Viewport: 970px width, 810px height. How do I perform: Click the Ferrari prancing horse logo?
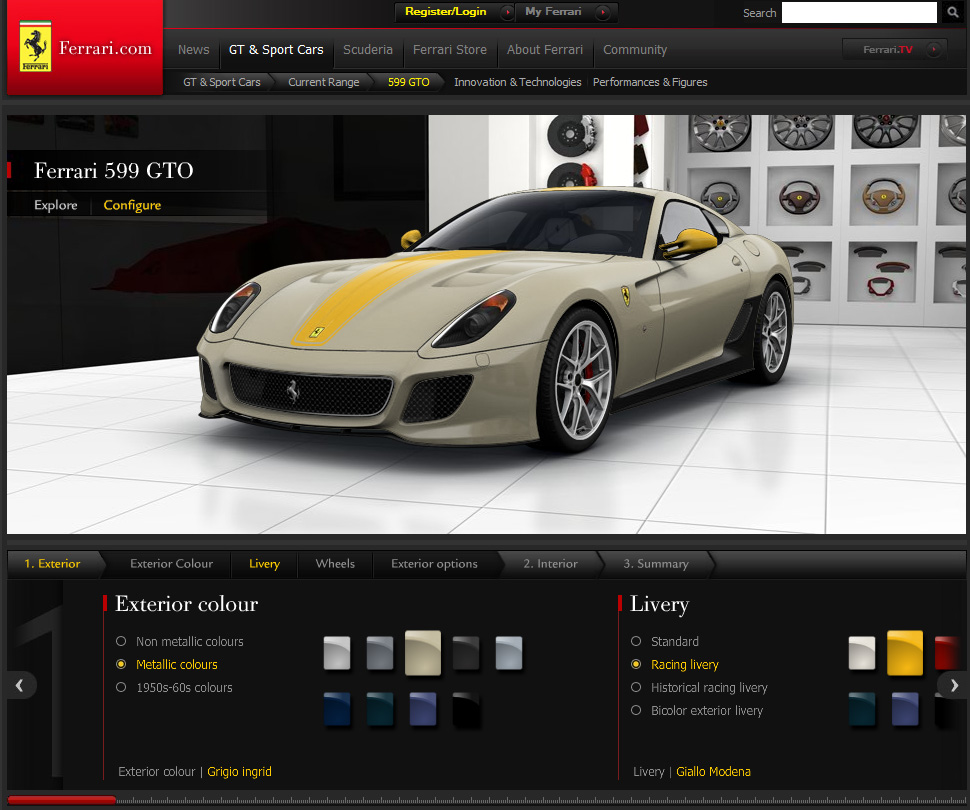click(33, 47)
